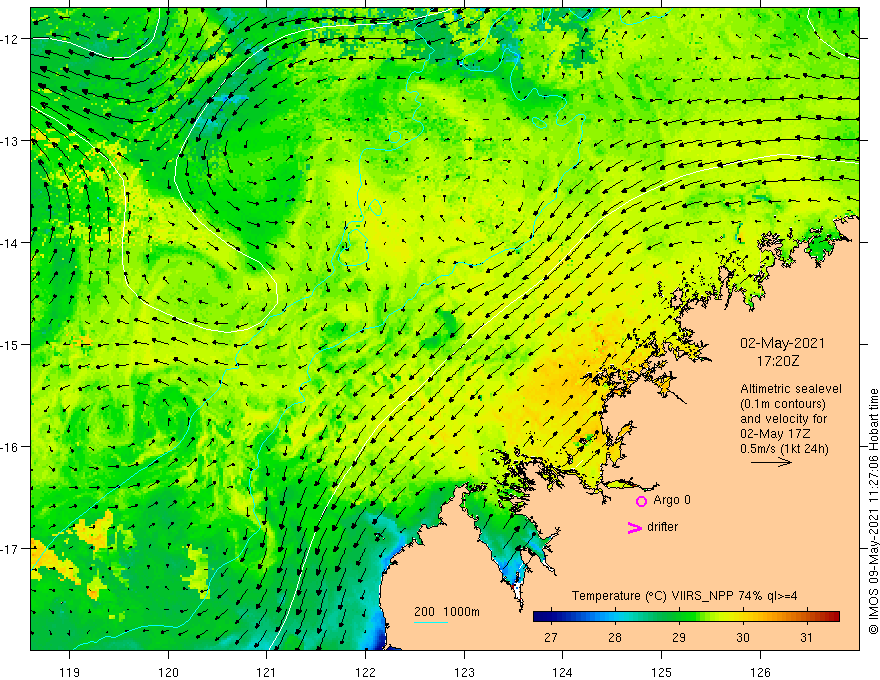This screenshot has height=680, width=880.
Task: Click the cyan 200 1000m contour legend line
Action: pos(430,622)
